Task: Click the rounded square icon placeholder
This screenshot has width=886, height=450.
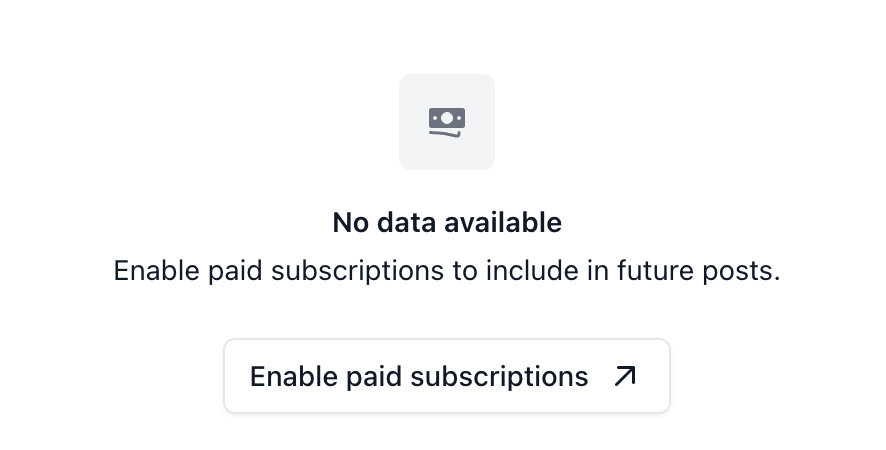Action: [x=447, y=122]
